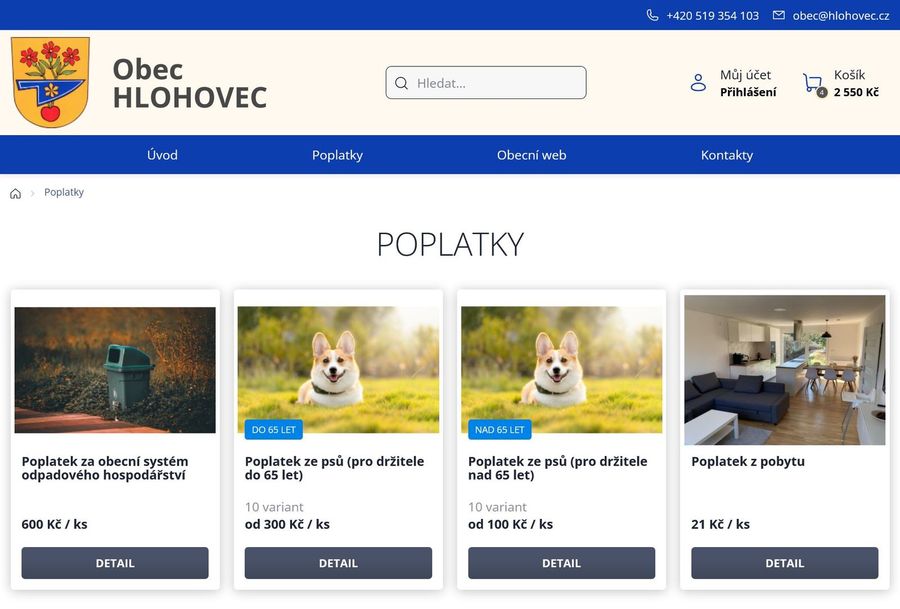Click into the Hledat search field
The height and width of the screenshot is (609, 900).
click(x=486, y=83)
